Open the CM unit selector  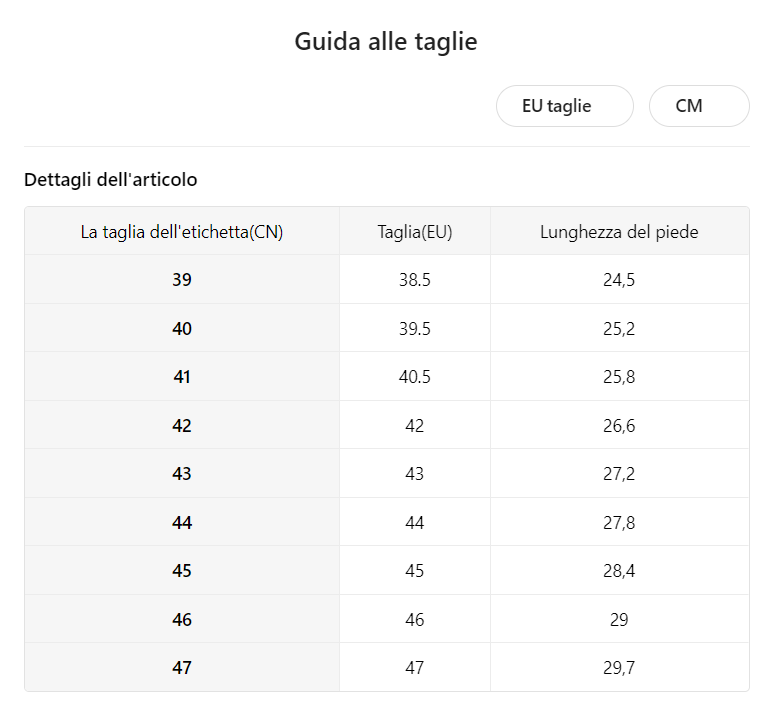click(699, 106)
